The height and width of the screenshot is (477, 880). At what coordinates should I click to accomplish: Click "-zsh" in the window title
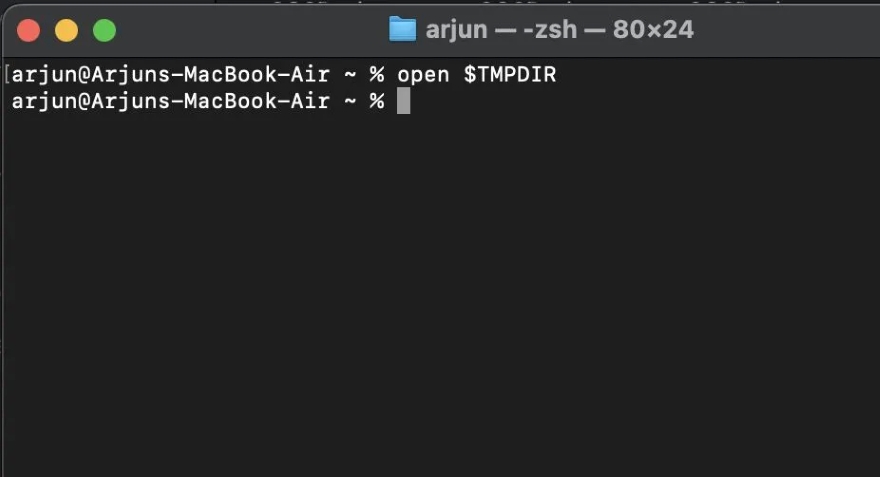click(548, 29)
